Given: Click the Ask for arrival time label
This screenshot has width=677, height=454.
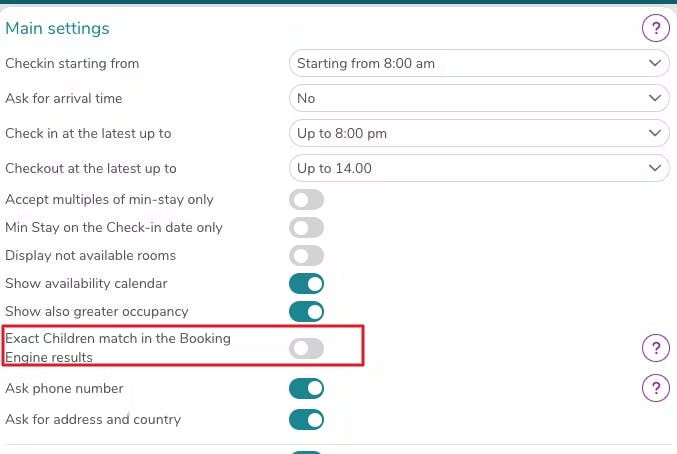Looking at the screenshot, I should click(64, 99).
